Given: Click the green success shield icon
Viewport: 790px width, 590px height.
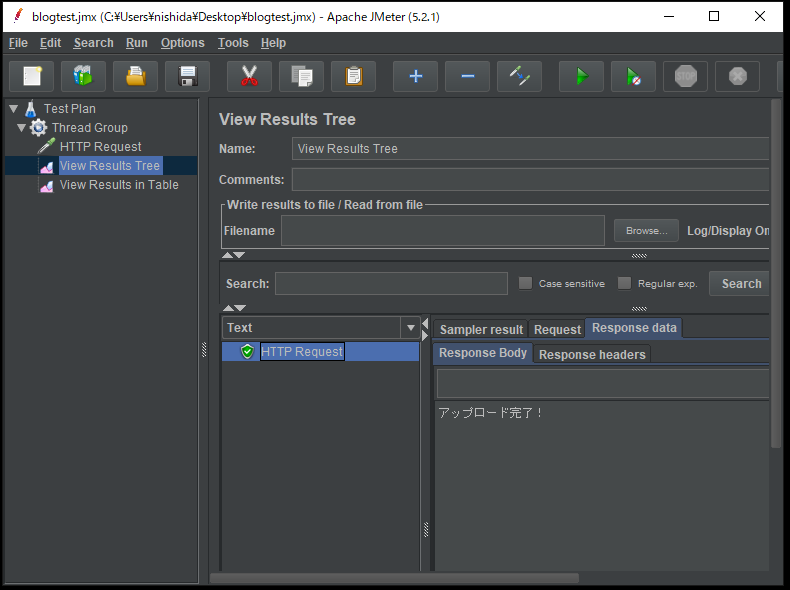Looking at the screenshot, I should coord(247,351).
